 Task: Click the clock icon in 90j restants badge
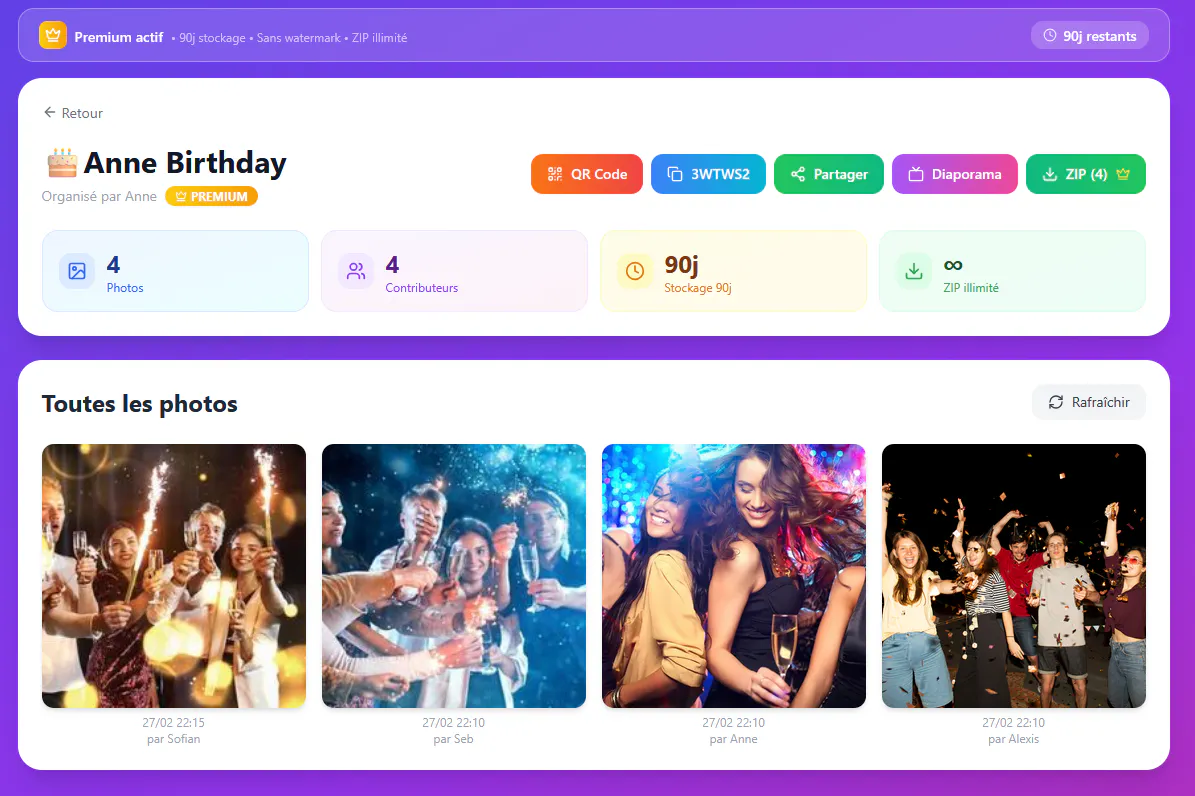click(x=1049, y=36)
